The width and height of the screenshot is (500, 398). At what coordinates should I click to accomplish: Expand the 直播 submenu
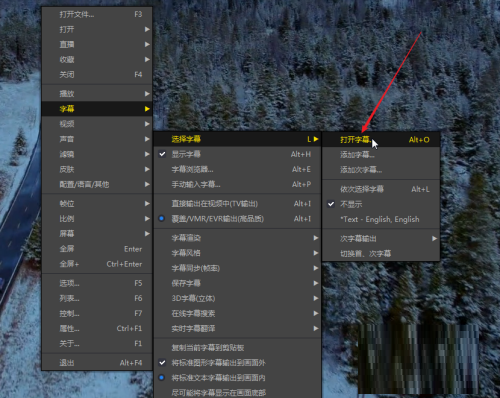click(x=97, y=44)
